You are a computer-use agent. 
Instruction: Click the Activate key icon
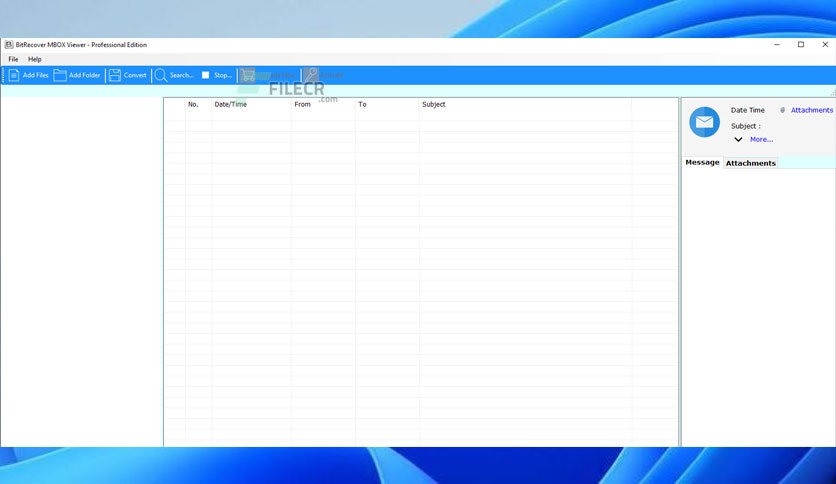311,75
